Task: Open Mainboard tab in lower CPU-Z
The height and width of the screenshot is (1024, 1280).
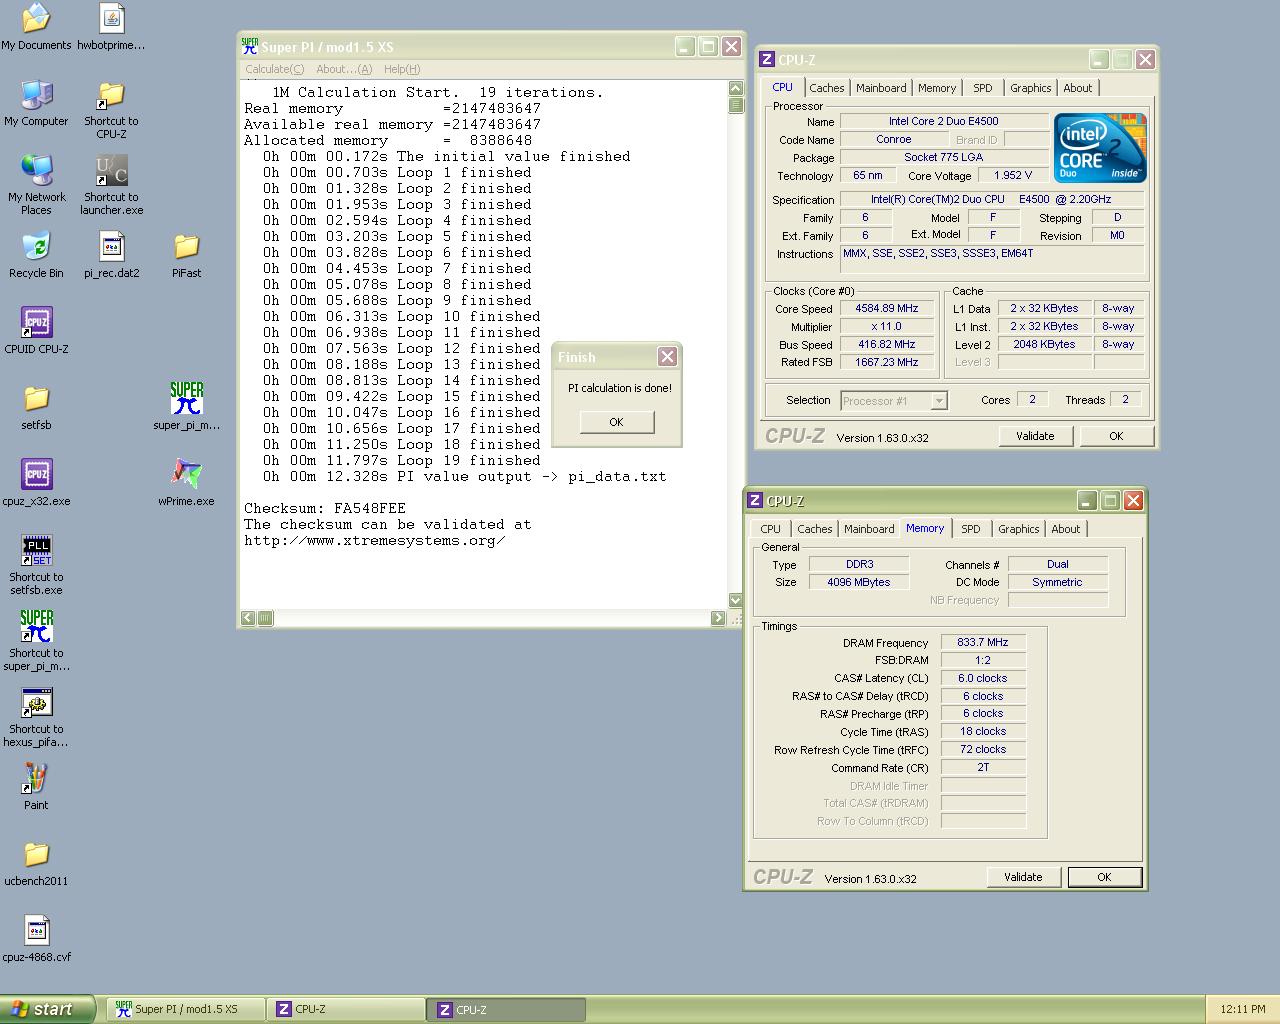Action: [x=869, y=529]
